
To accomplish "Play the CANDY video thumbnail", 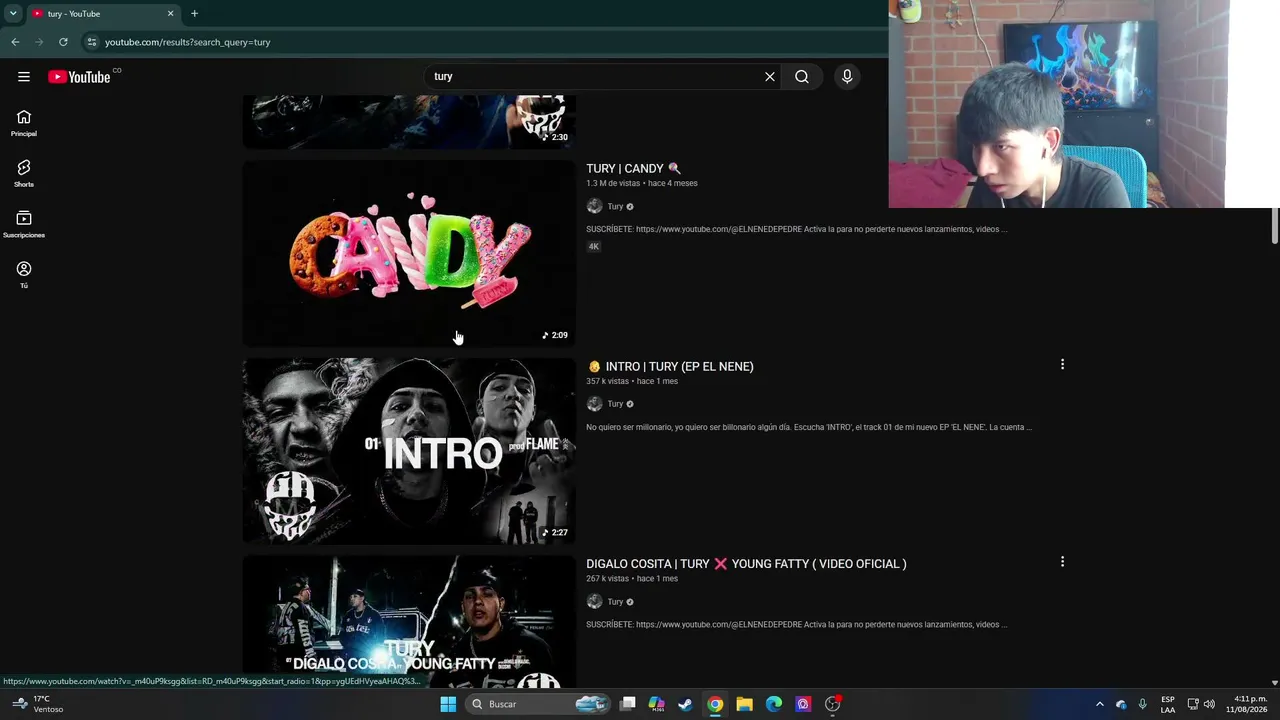I will [409, 254].
